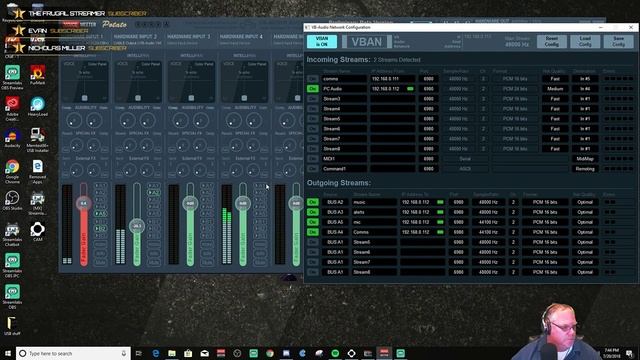Screen dimensions: 640x360
Task: Open the Removed Apps desktop file
Action: pyautogui.click(x=38, y=171)
